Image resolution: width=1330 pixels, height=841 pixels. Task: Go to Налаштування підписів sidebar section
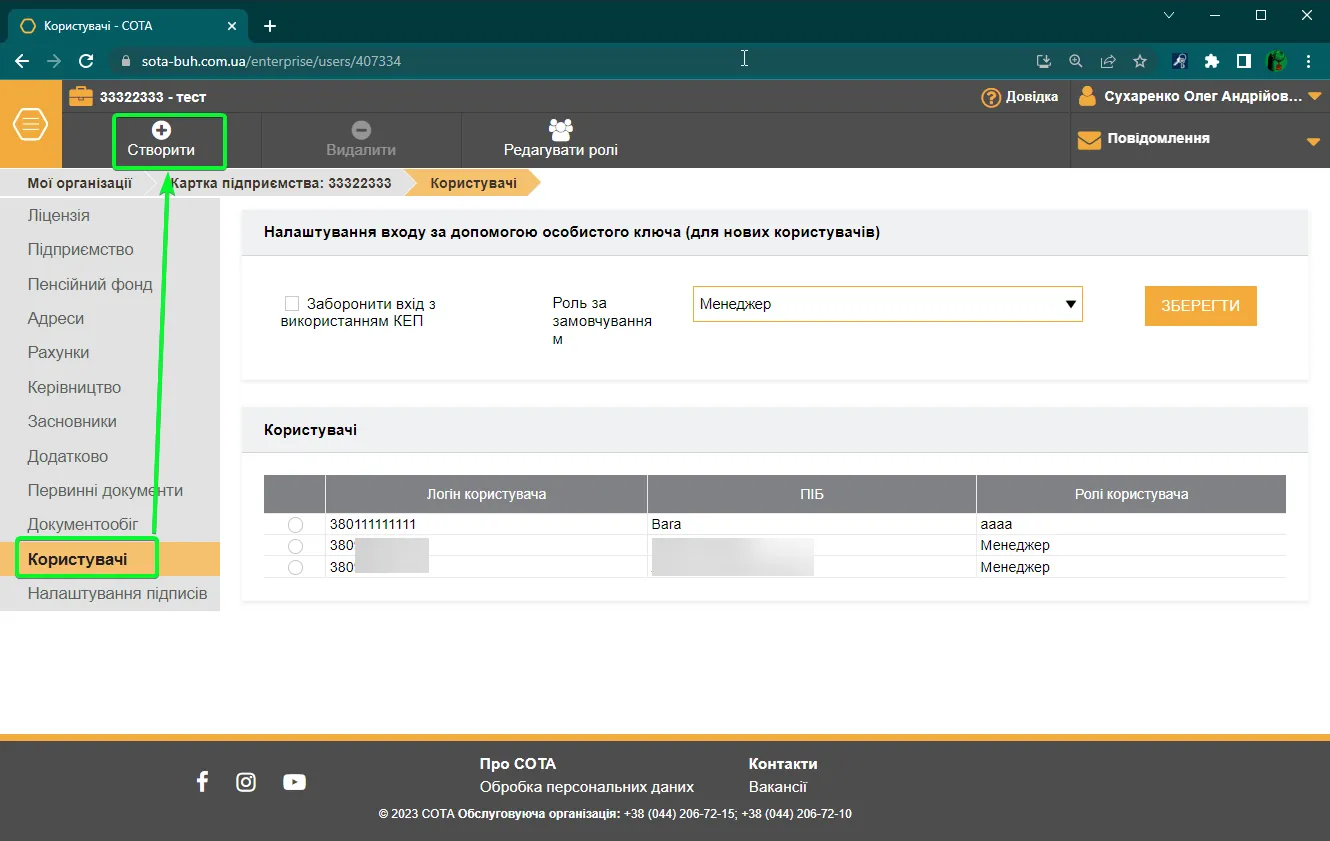pyautogui.click(x=117, y=593)
